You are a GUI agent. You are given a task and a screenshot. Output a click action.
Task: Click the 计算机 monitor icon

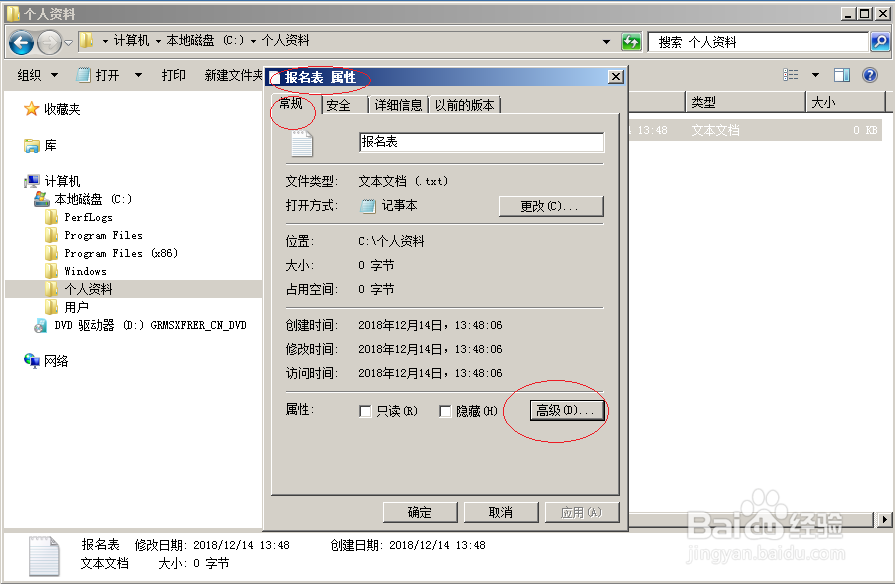pyautogui.click(x=32, y=182)
